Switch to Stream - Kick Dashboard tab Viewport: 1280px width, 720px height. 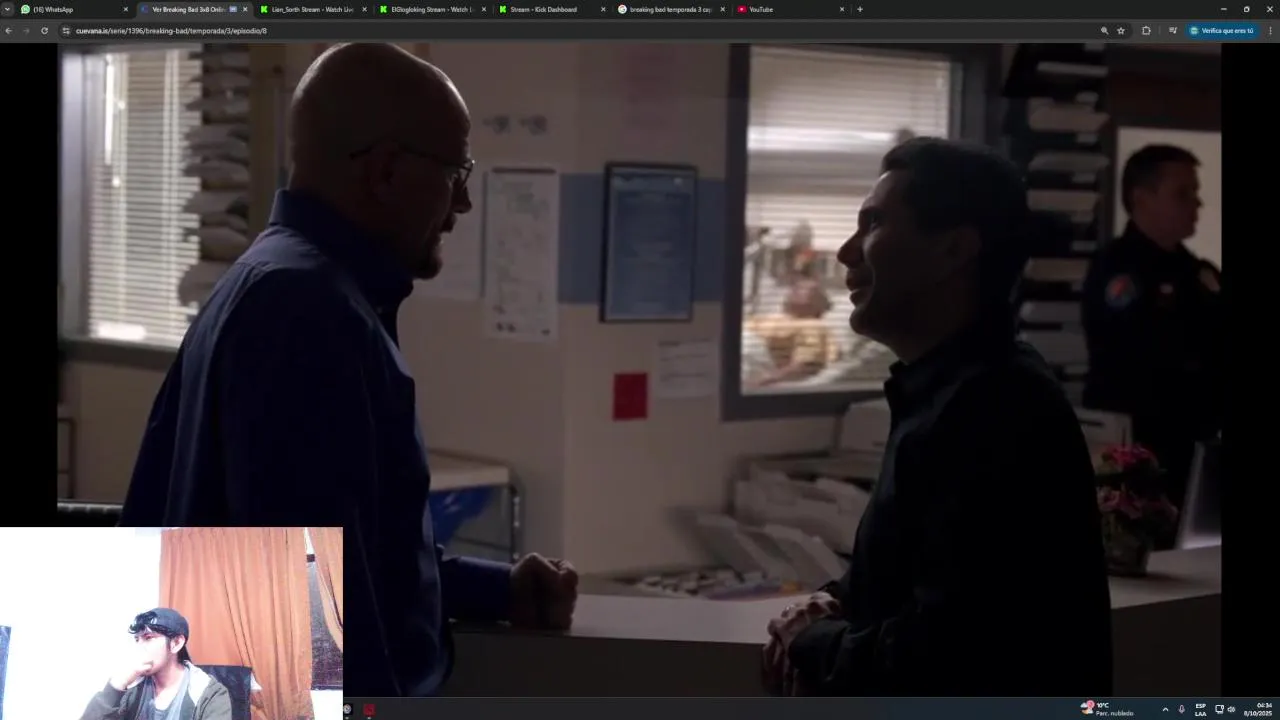pyautogui.click(x=548, y=9)
